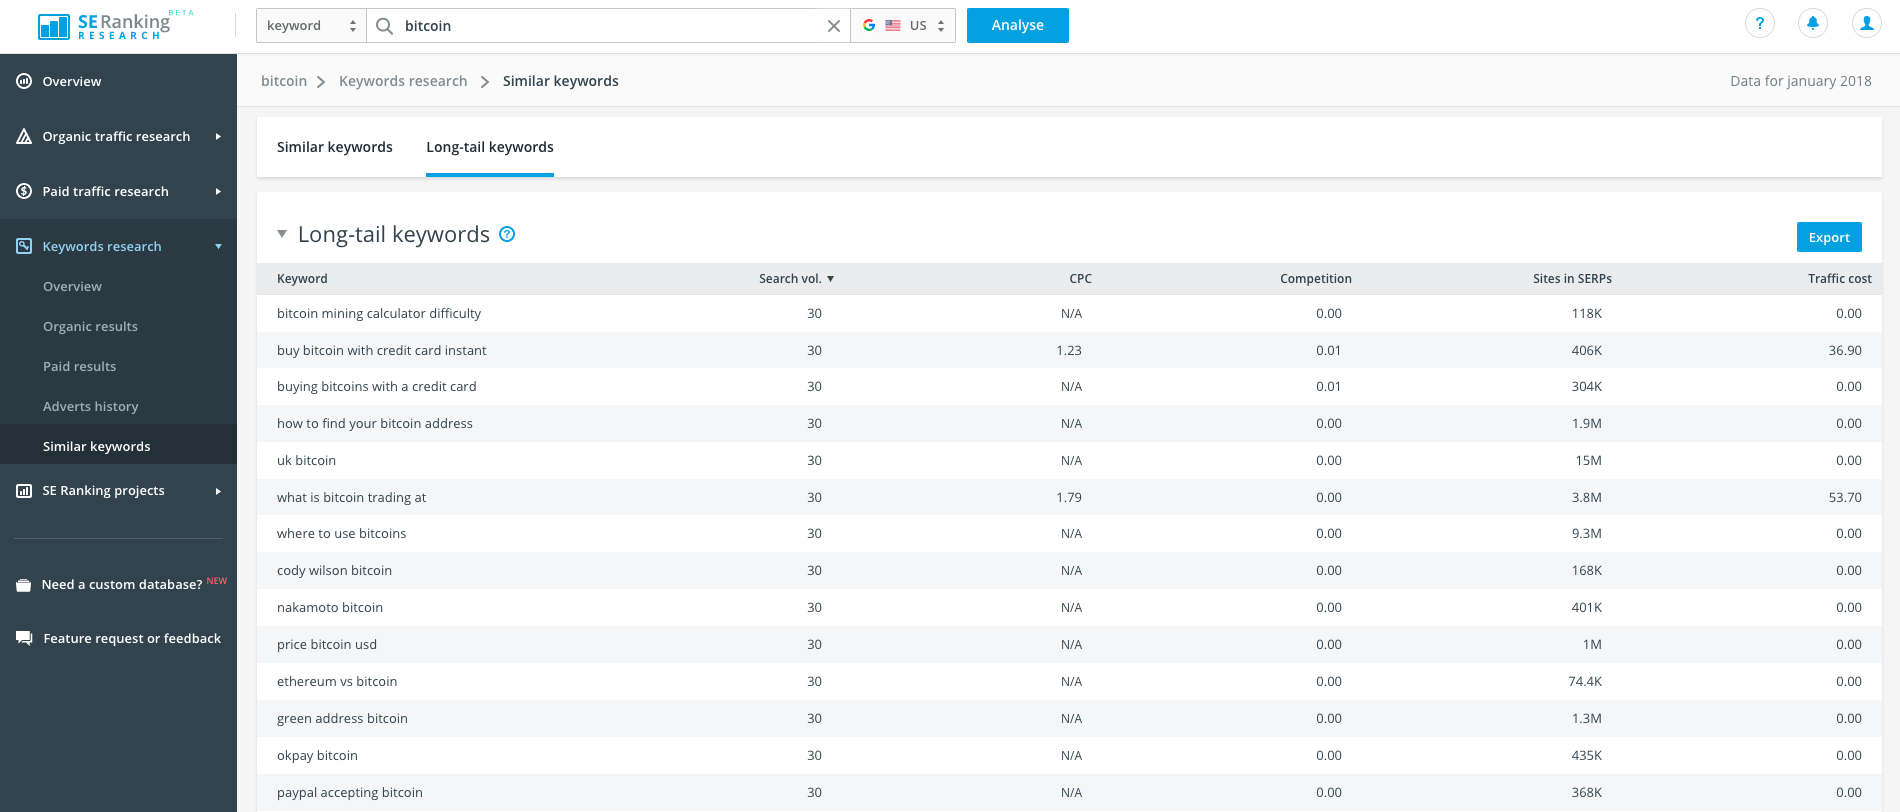Image resolution: width=1900 pixels, height=812 pixels.
Task: Export the long-tail keywords table
Action: (1828, 237)
